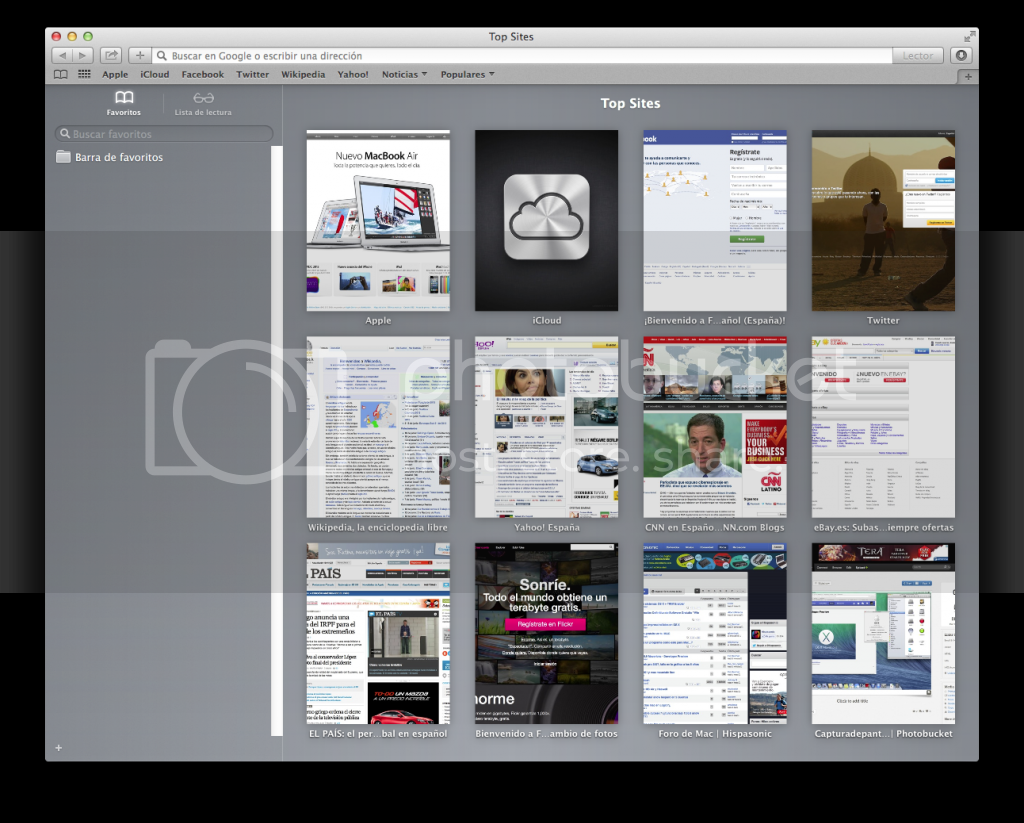Add bookmark with the plus toolbar button
Viewport: 1024px width, 823px height.
pyautogui.click(x=140, y=56)
